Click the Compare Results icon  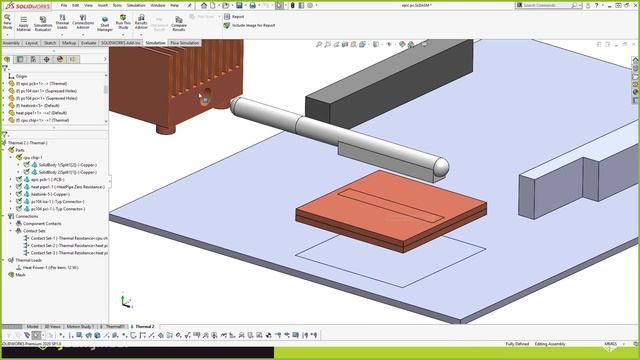tap(179, 24)
